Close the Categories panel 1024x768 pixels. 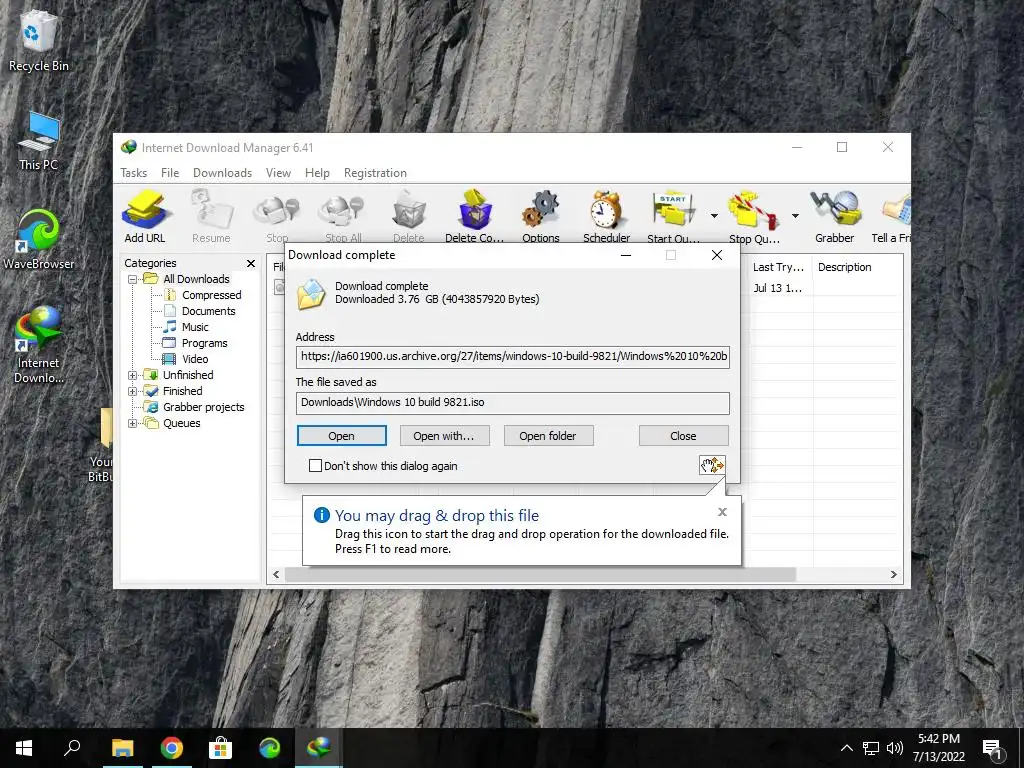[x=251, y=263]
